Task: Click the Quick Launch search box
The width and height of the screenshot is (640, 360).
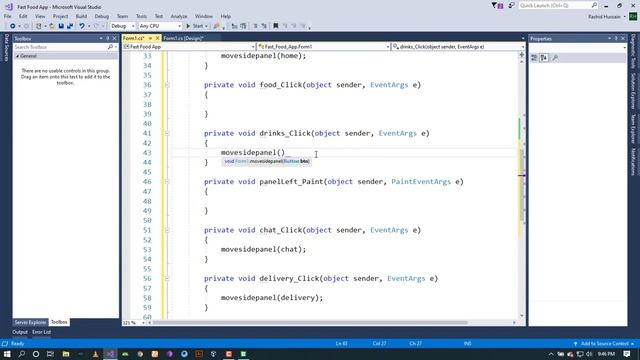Action: pos(558,6)
